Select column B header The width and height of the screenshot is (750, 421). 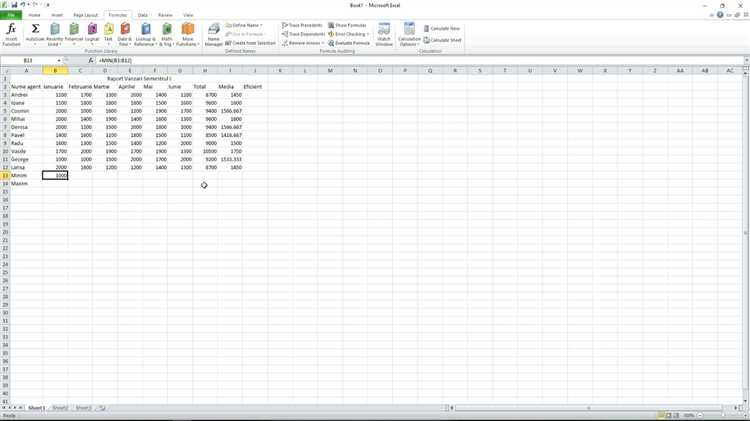[55, 71]
